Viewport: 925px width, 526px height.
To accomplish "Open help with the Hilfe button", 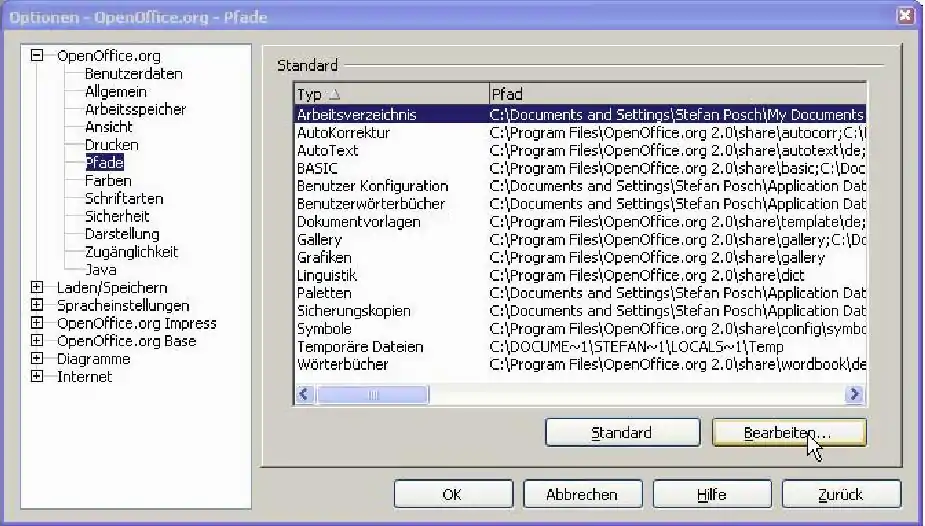I will tap(711, 494).
